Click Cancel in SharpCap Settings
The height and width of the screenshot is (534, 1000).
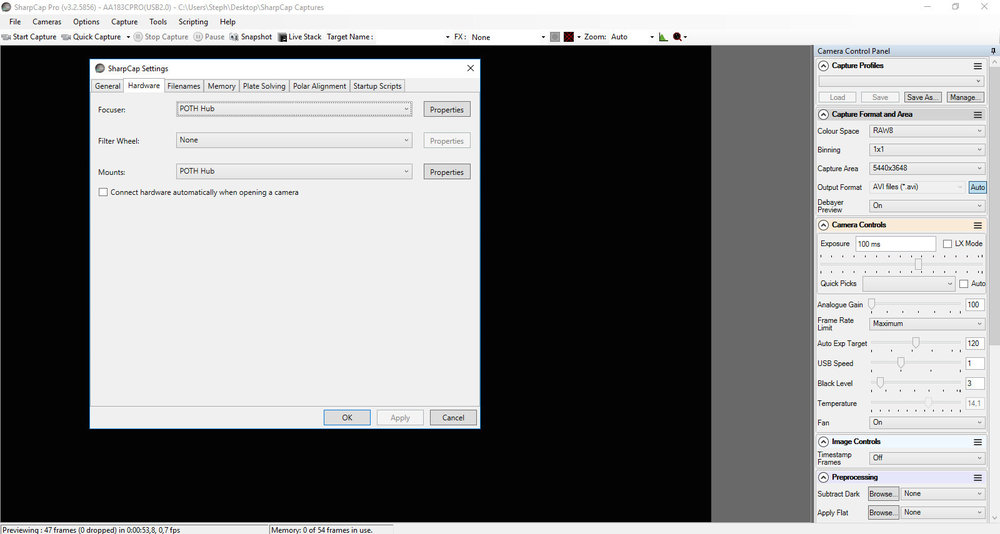[x=453, y=418]
